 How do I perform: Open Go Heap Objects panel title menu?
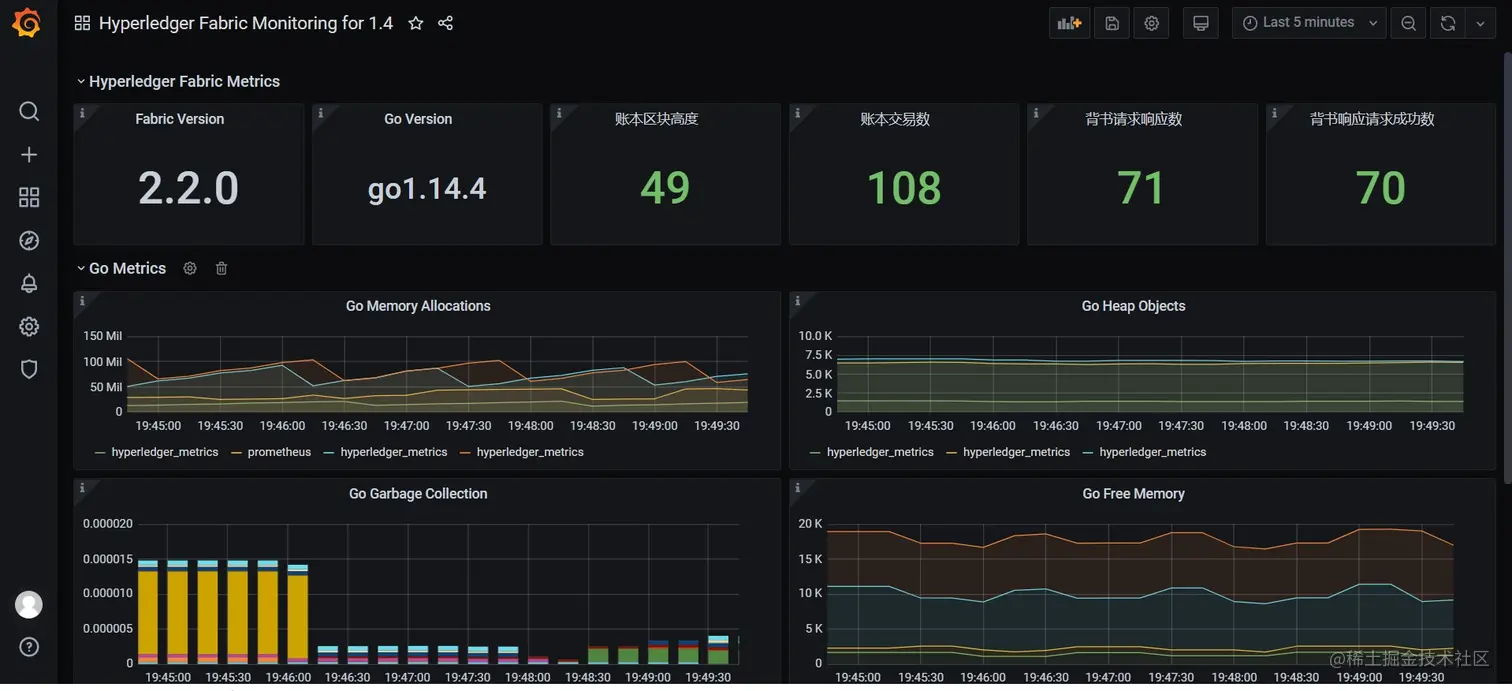click(x=1133, y=306)
